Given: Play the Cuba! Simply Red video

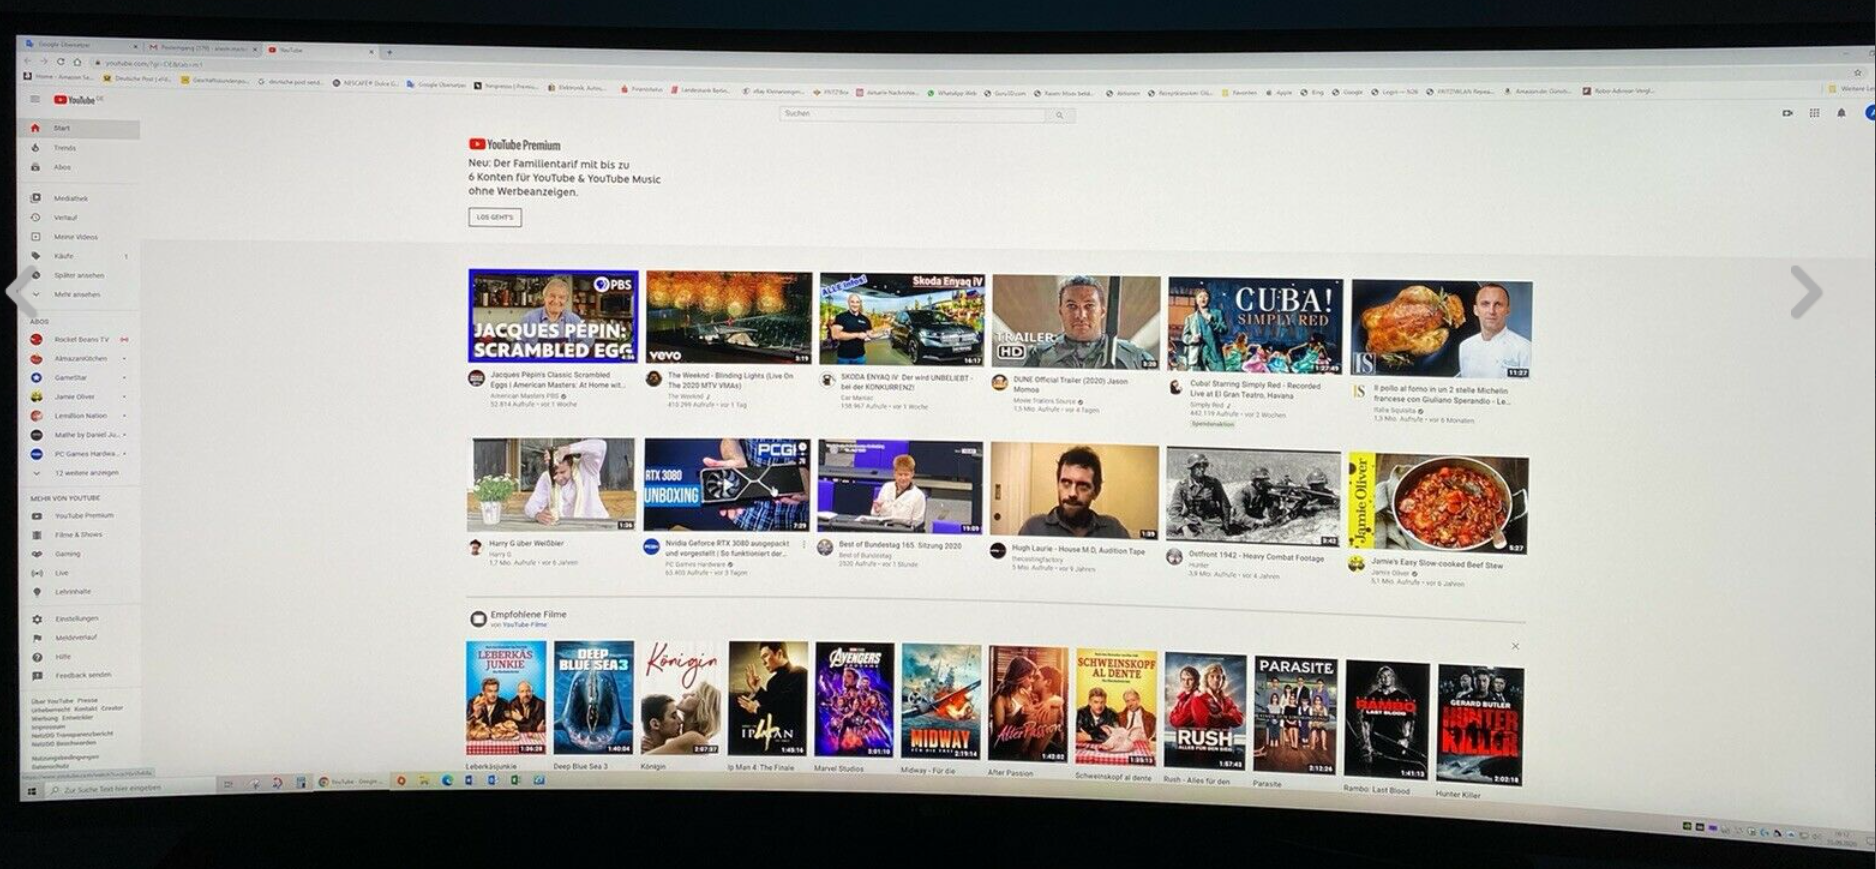Looking at the screenshot, I should point(1255,326).
